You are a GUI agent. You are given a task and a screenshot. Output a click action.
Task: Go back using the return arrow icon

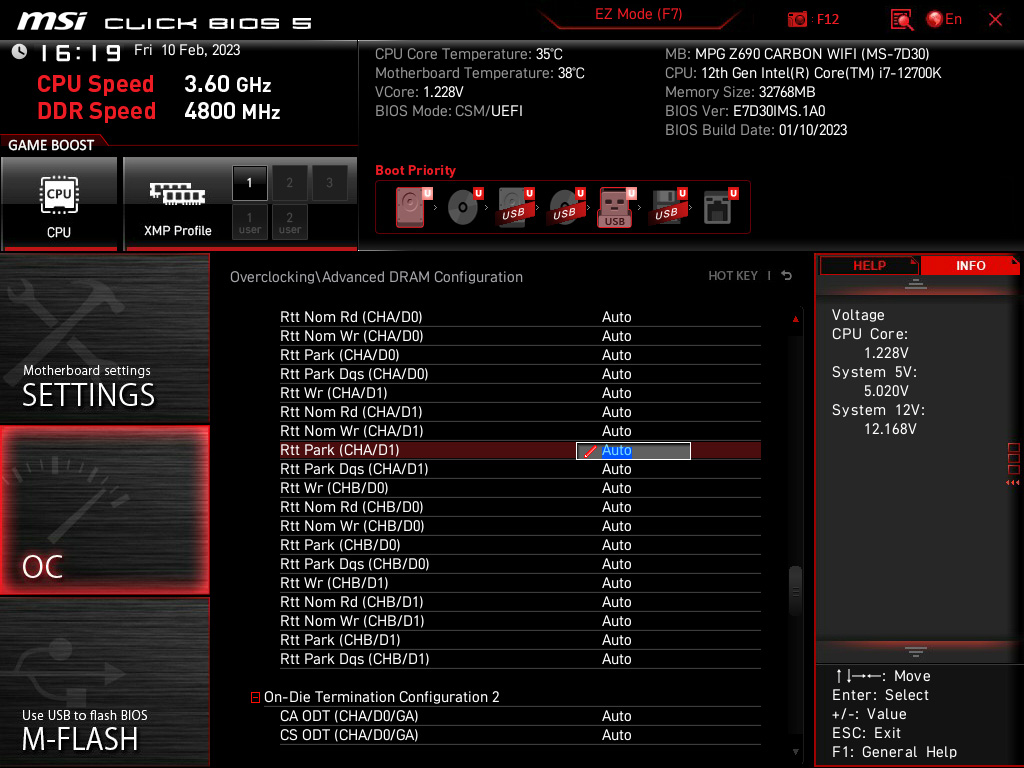pyautogui.click(x=787, y=276)
